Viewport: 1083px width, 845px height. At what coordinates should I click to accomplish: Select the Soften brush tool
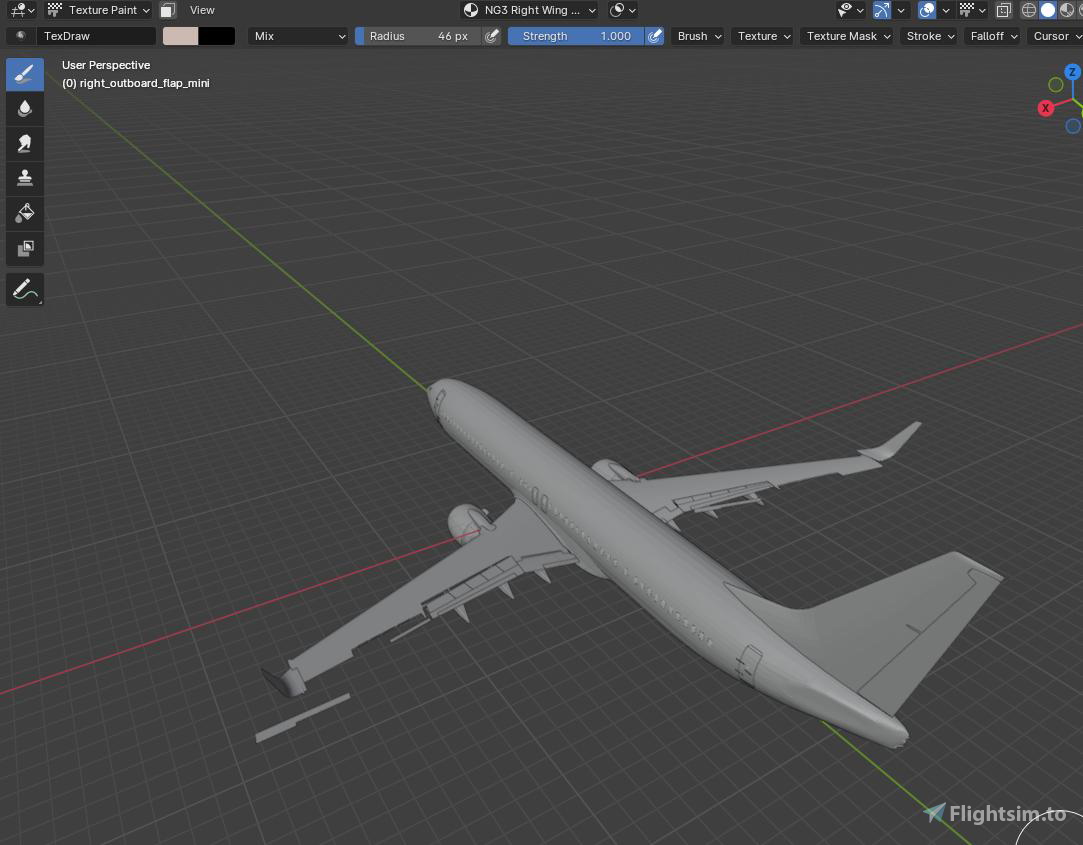click(x=24, y=108)
